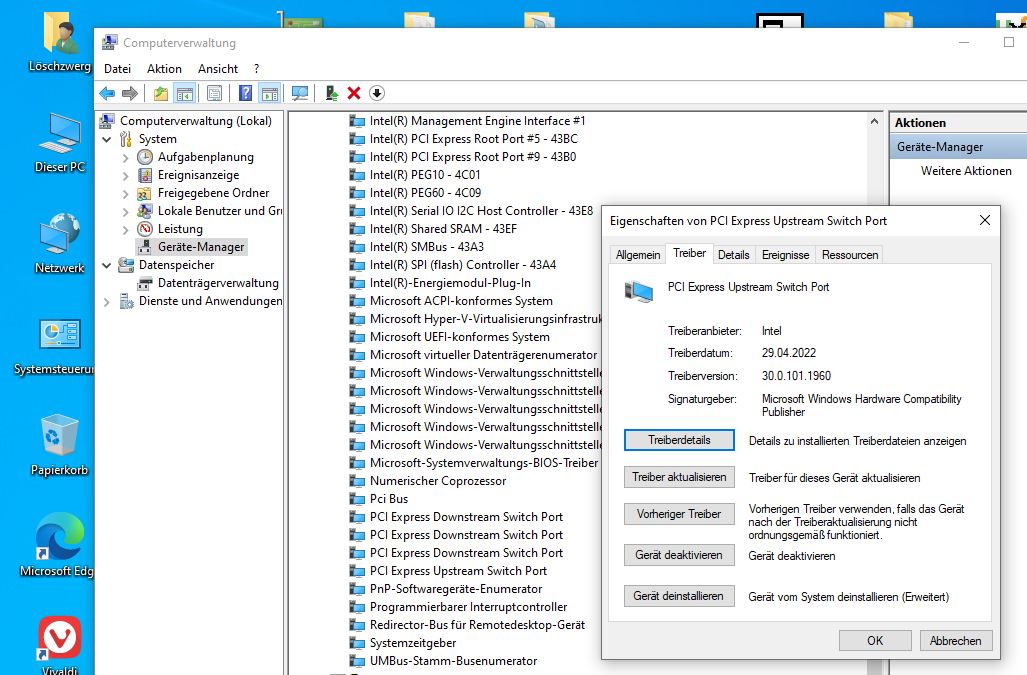The height and width of the screenshot is (675, 1027).
Task: Open the Datei menu
Action: [117, 69]
